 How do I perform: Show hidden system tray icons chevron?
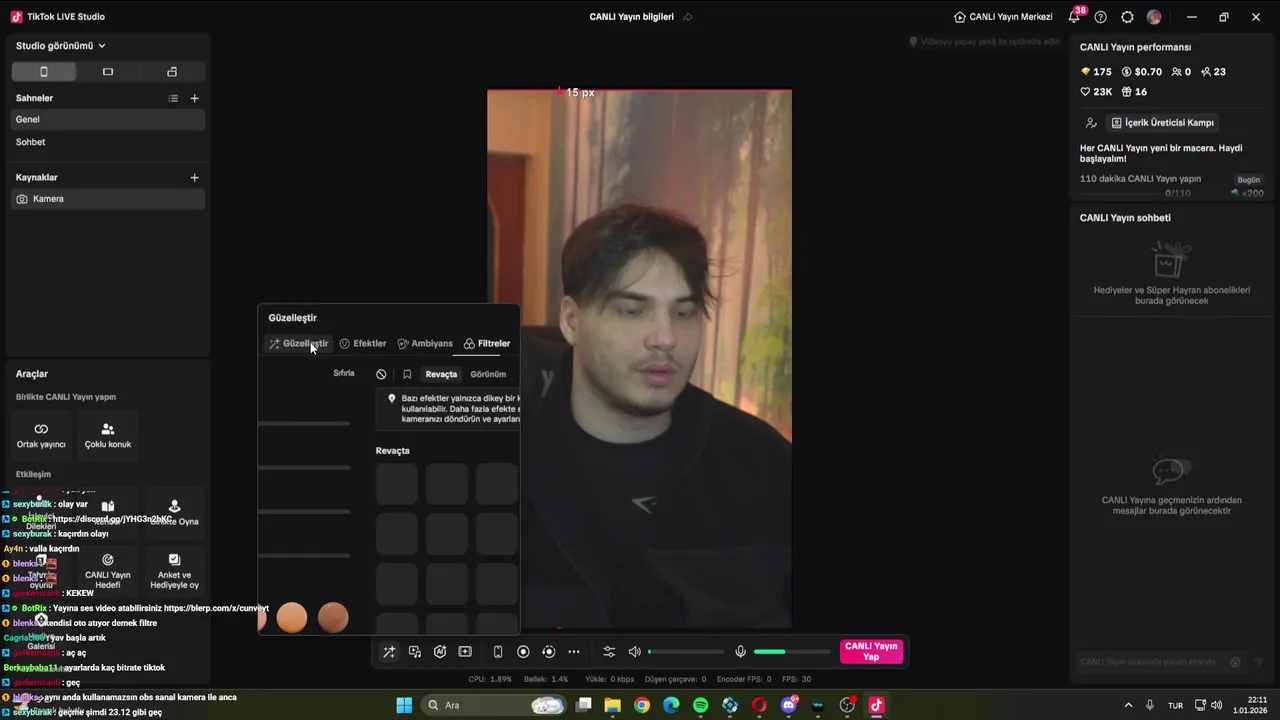click(x=1129, y=705)
